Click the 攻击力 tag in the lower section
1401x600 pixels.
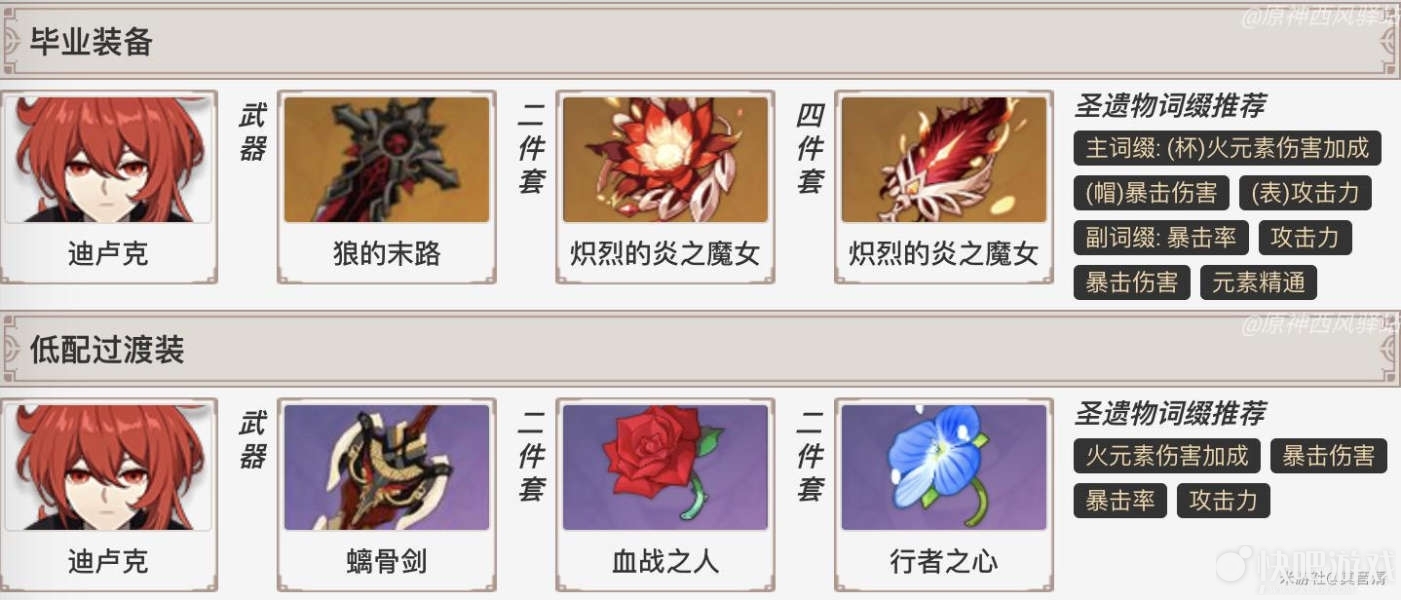[1223, 500]
